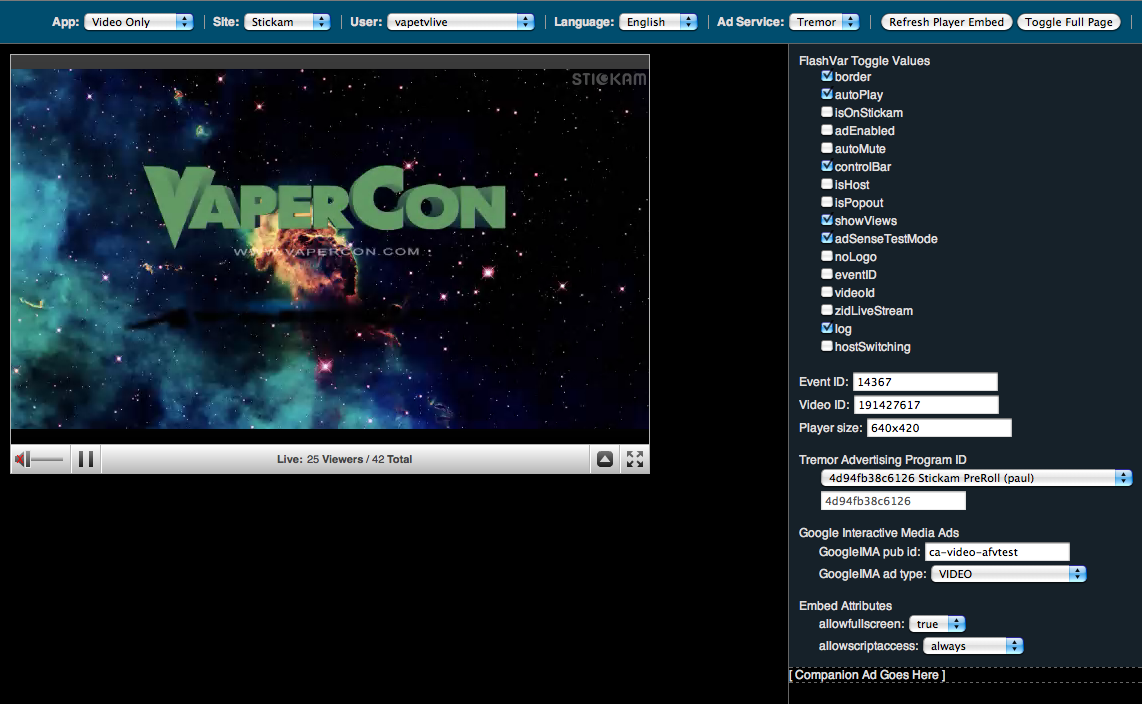Change the allowscriptaccess dropdown value

973,646
